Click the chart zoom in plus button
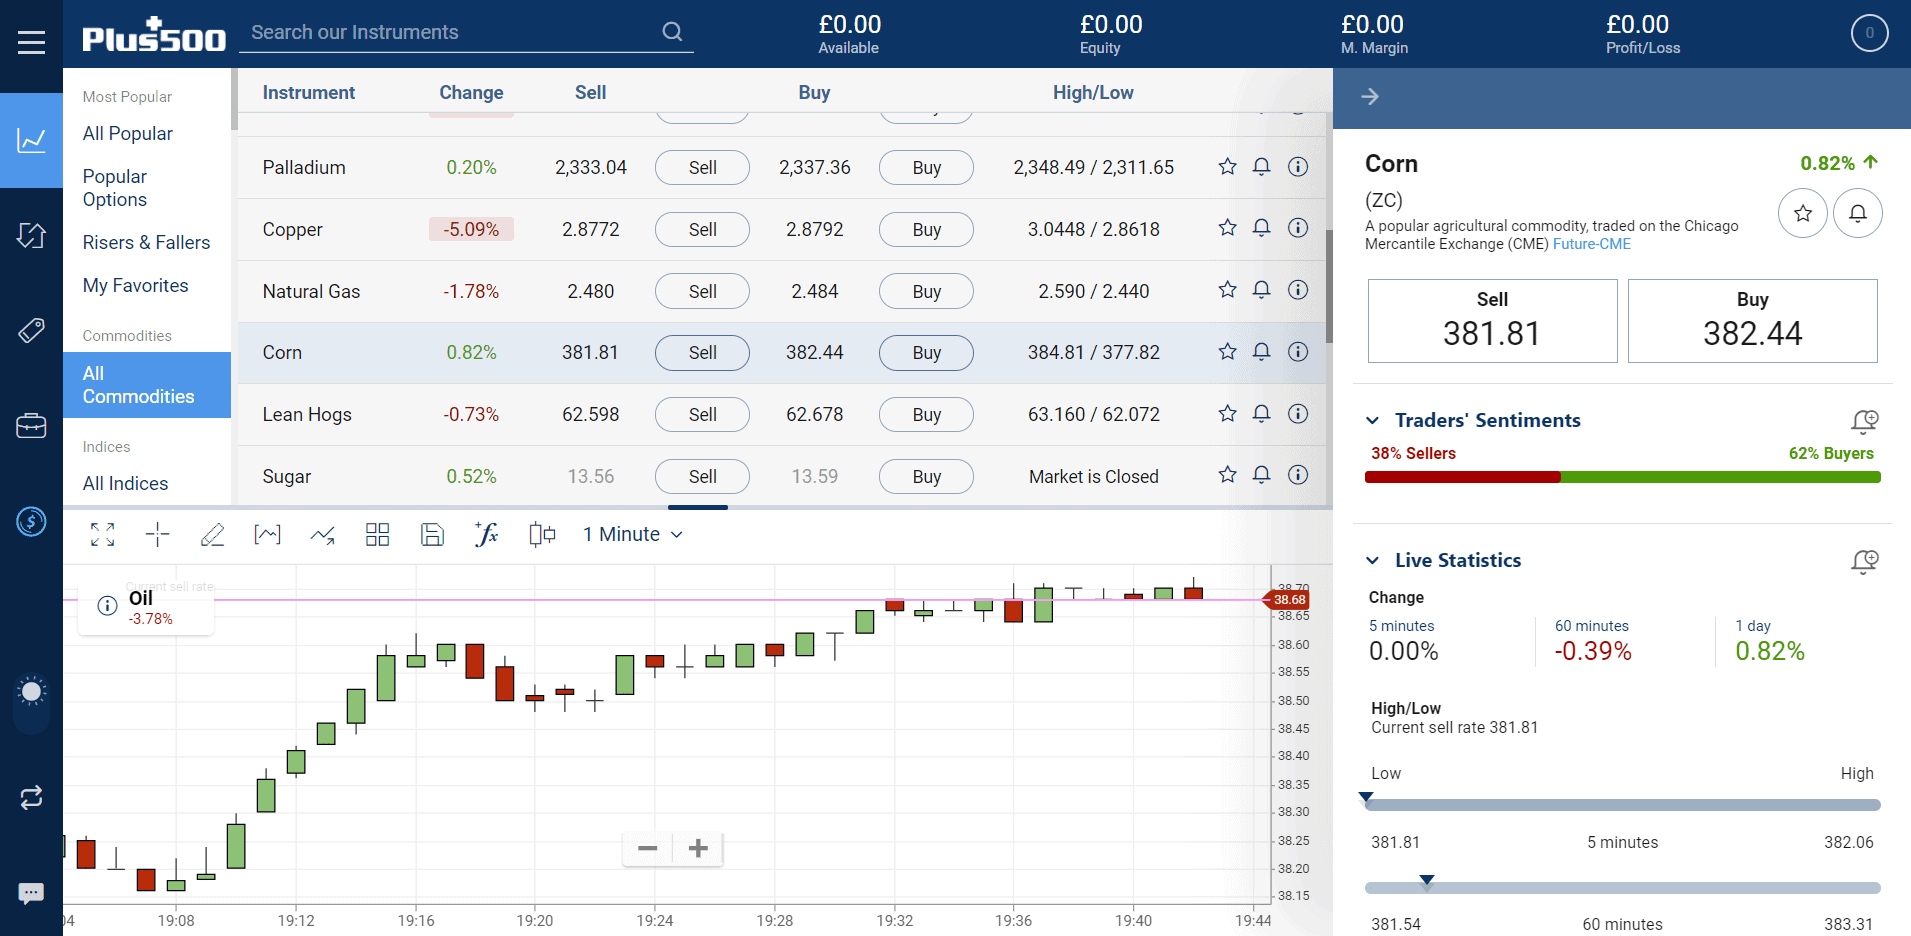The height and width of the screenshot is (936, 1911). coord(698,849)
